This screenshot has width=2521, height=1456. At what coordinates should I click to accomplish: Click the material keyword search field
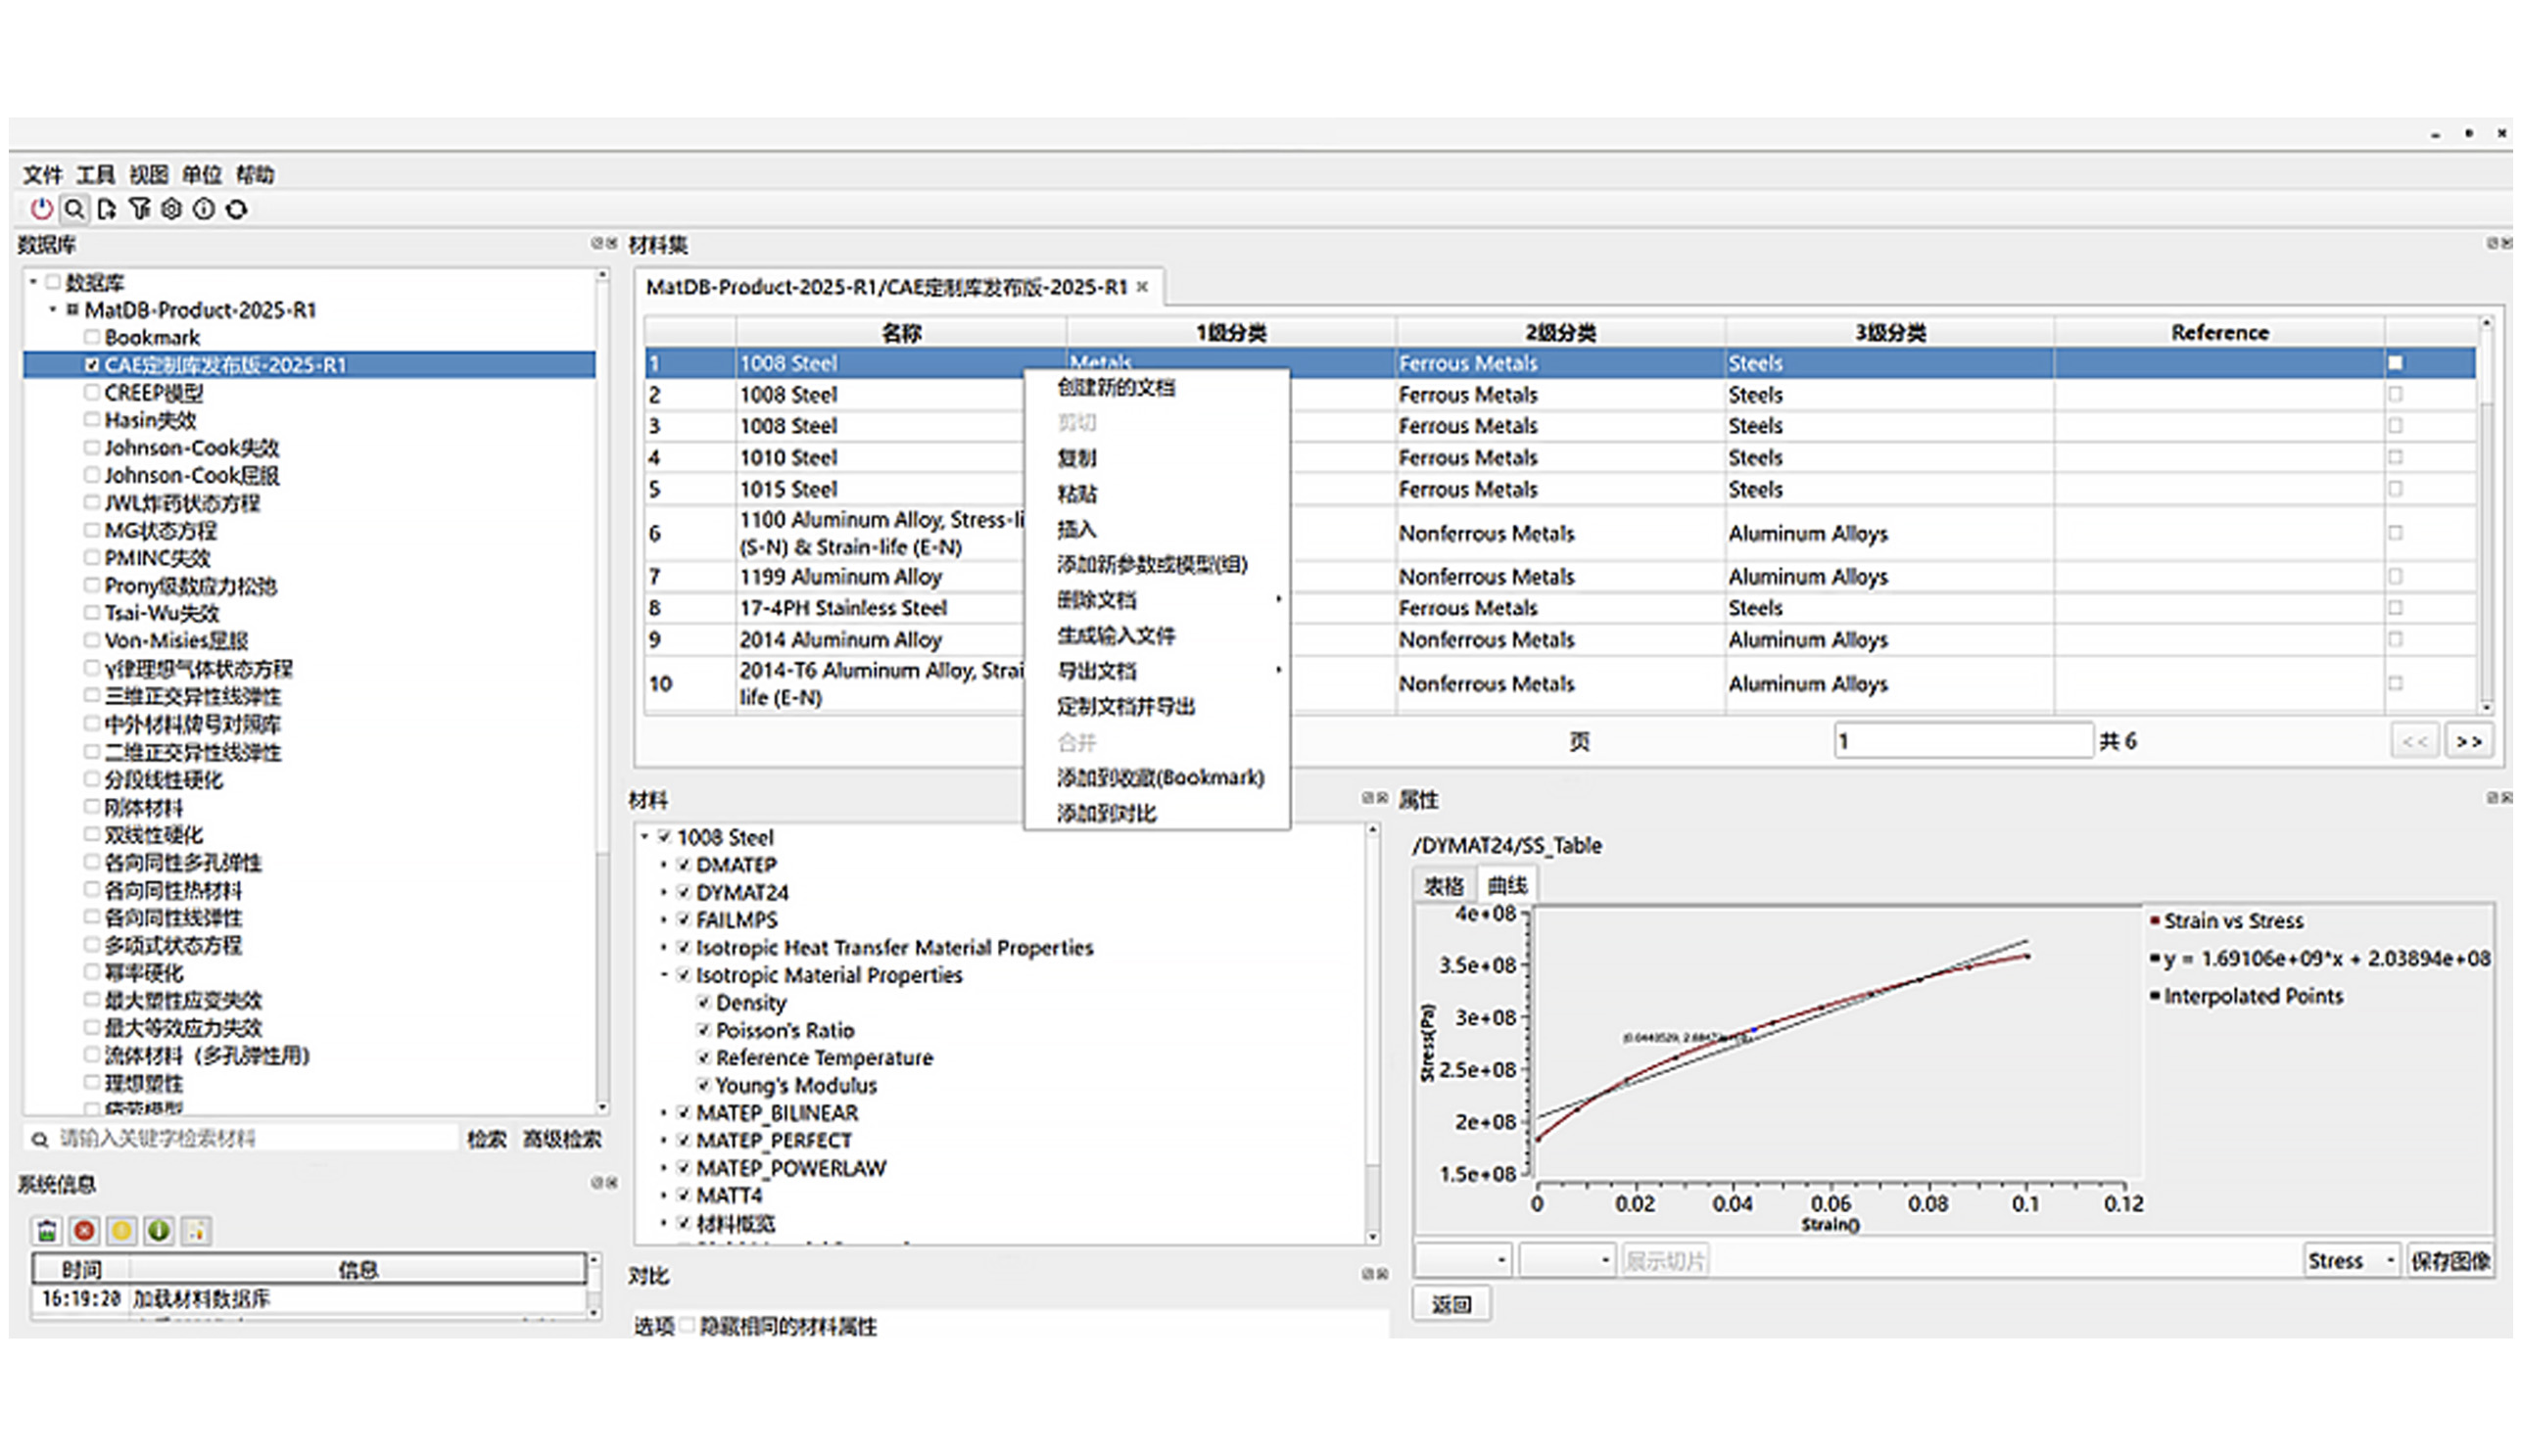point(250,1139)
